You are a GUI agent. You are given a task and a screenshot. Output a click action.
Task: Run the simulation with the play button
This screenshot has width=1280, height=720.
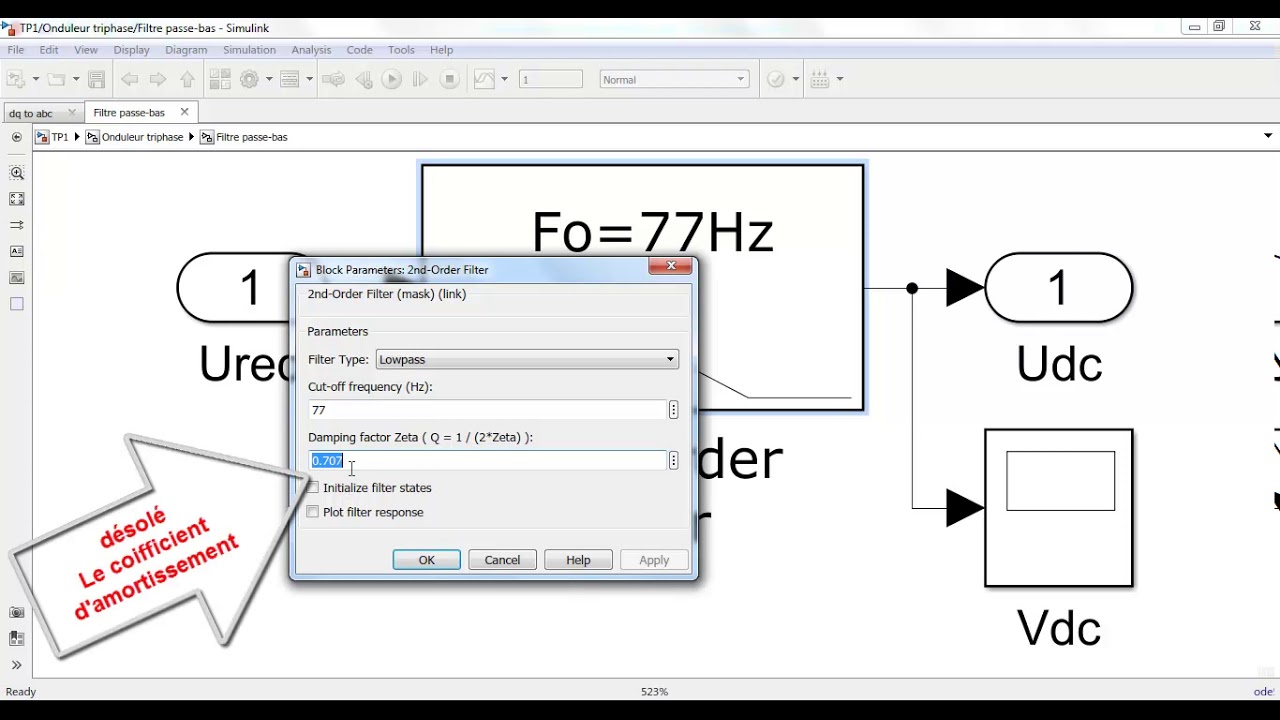point(392,79)
